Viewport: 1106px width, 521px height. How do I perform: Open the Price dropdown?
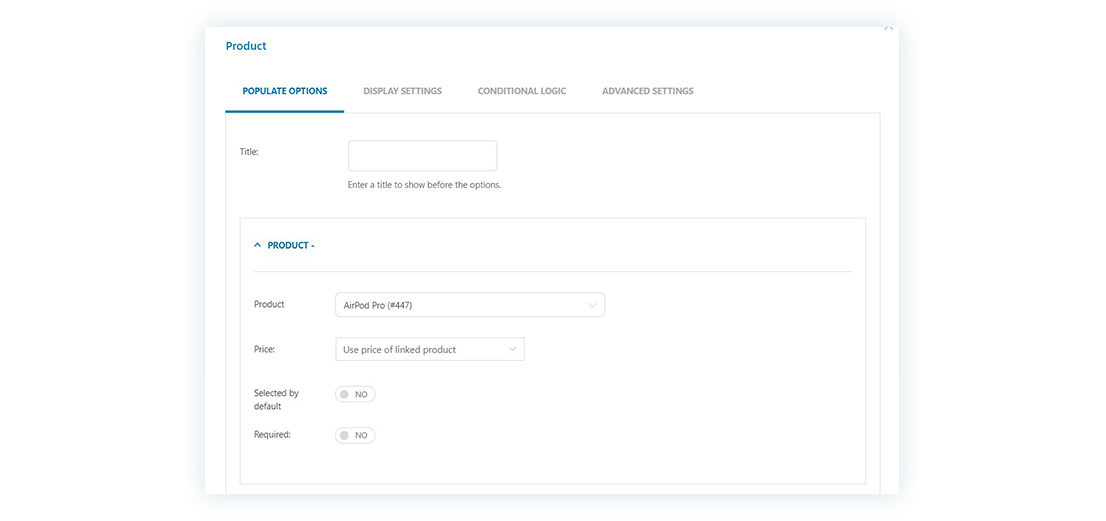(x=430, y=349)
